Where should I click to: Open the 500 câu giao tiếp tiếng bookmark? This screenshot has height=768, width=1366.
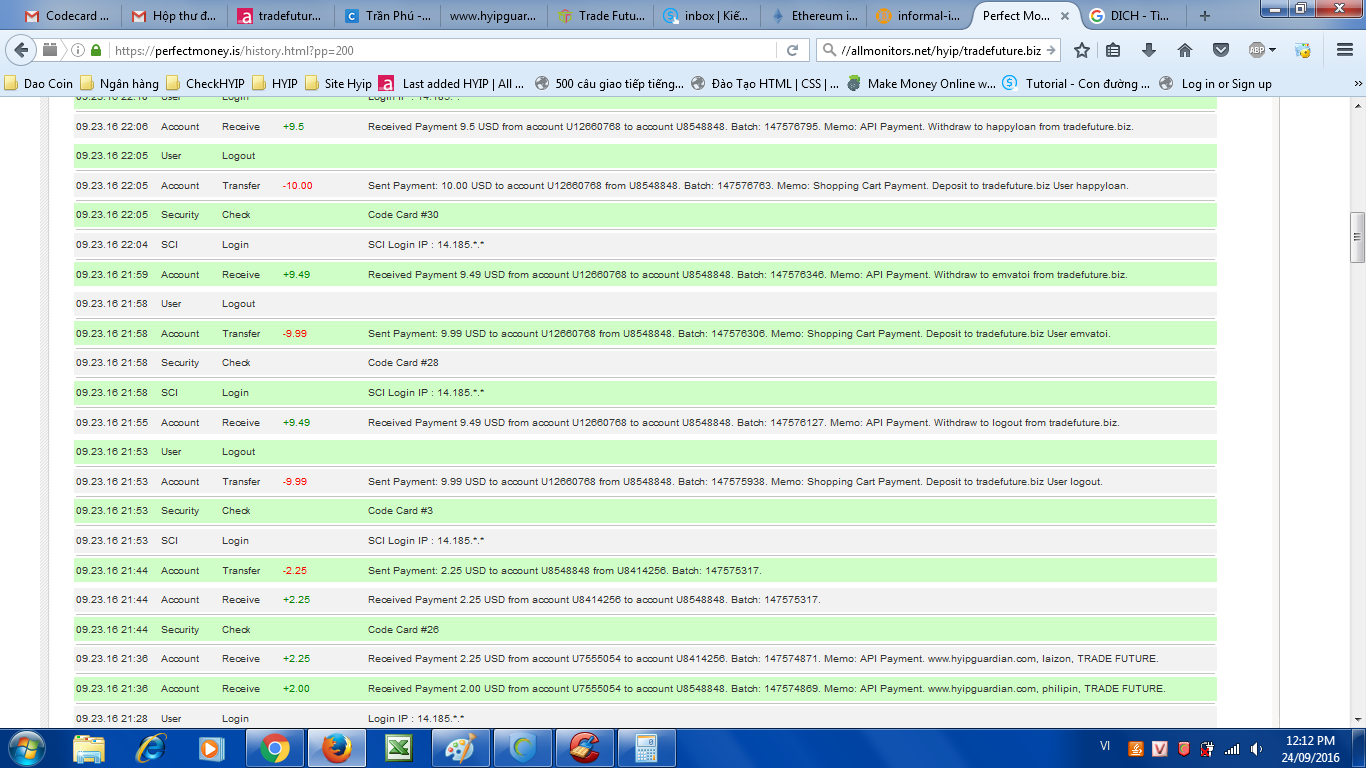tap(610, 84)
